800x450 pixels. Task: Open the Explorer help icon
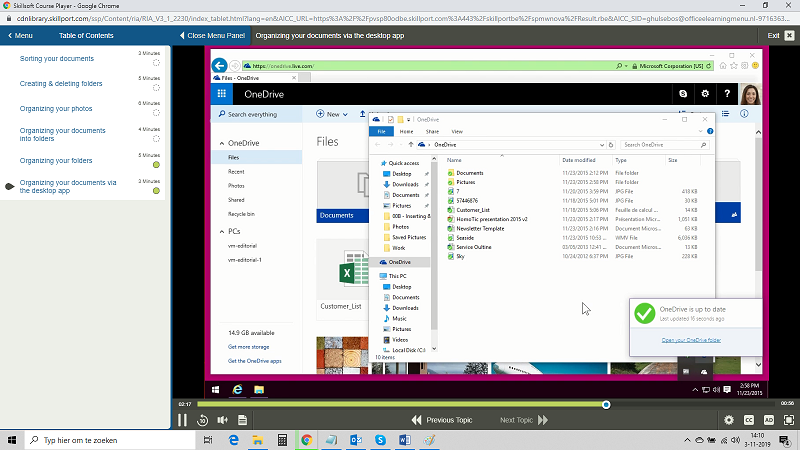pyautogui.click(x=710, y=132)
